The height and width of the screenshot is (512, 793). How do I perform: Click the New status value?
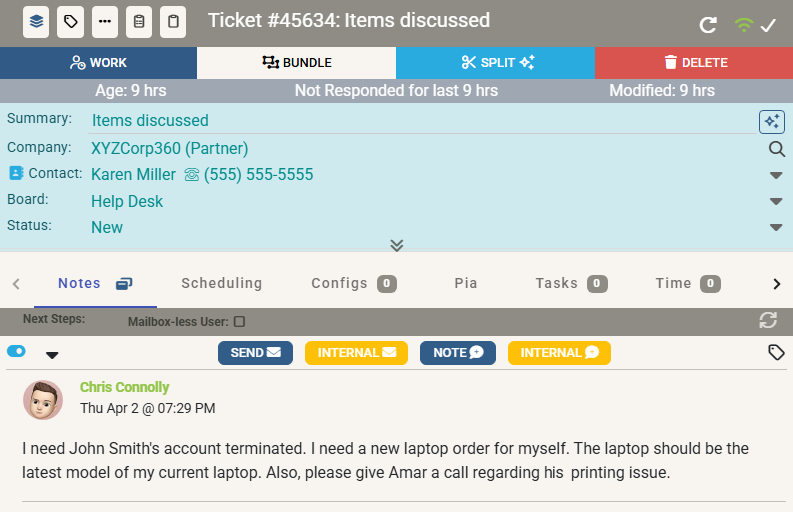(x=107, y=227)
